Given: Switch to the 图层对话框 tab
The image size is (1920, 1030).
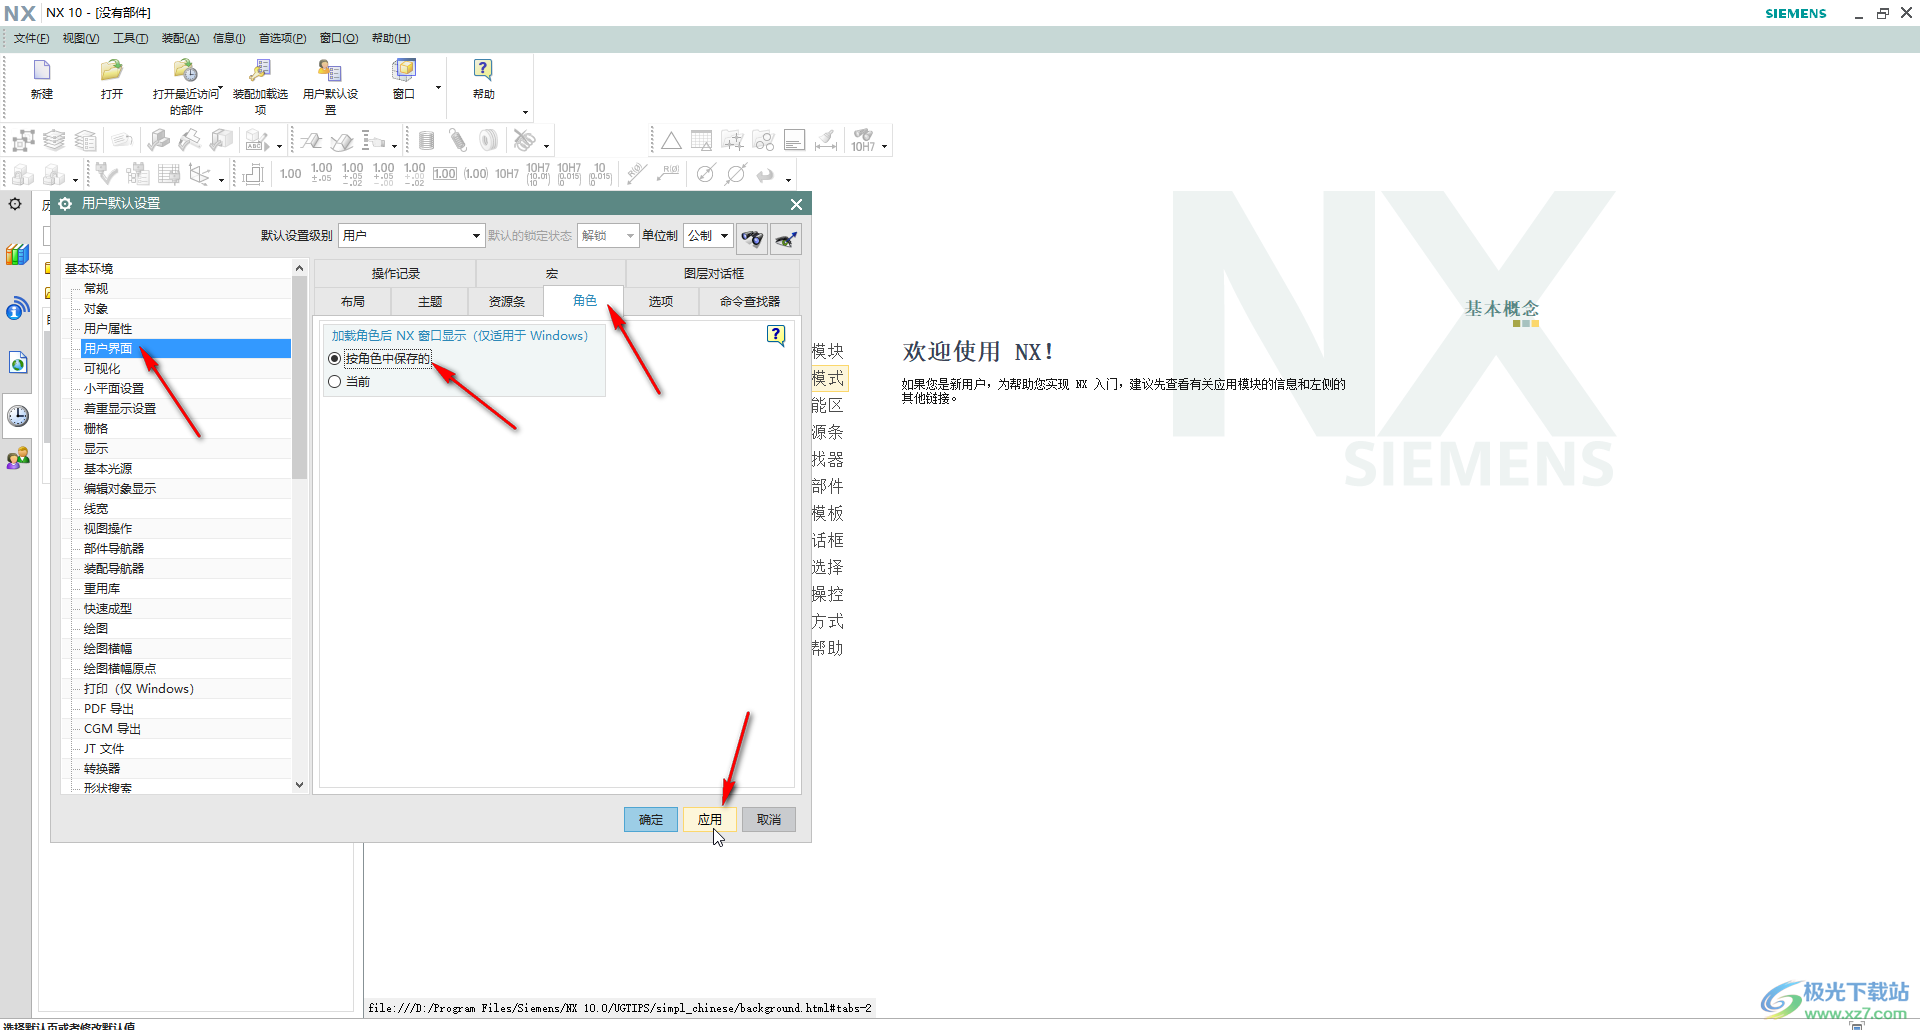Looking at the screenshot, I should tap(714, 273).
